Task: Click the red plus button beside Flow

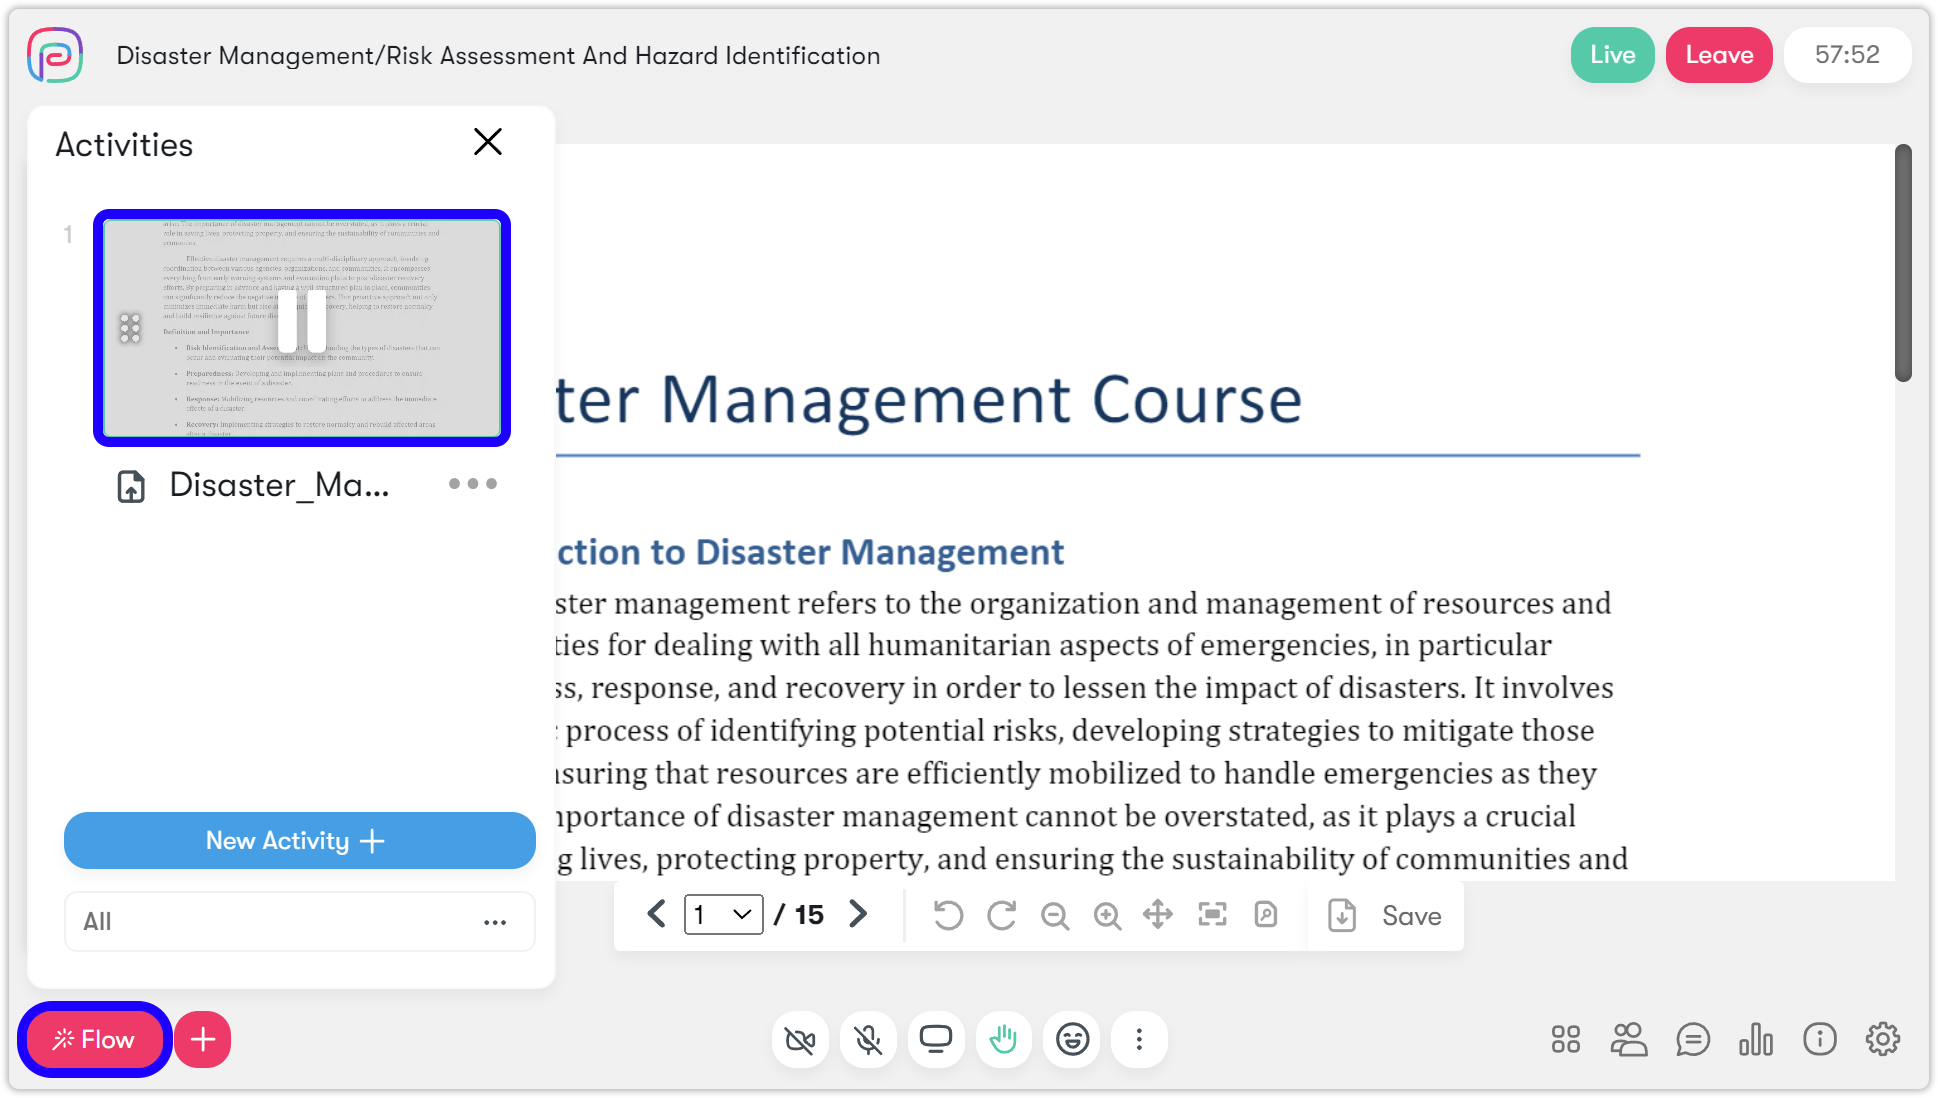Action: point(203,1040)
